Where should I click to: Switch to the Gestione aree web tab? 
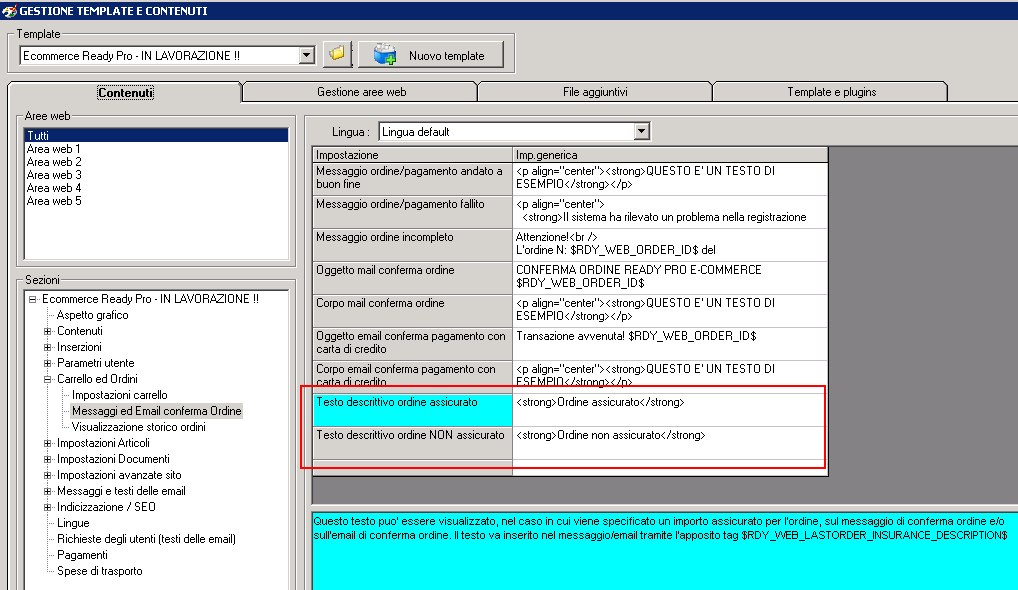pos(362,92)
